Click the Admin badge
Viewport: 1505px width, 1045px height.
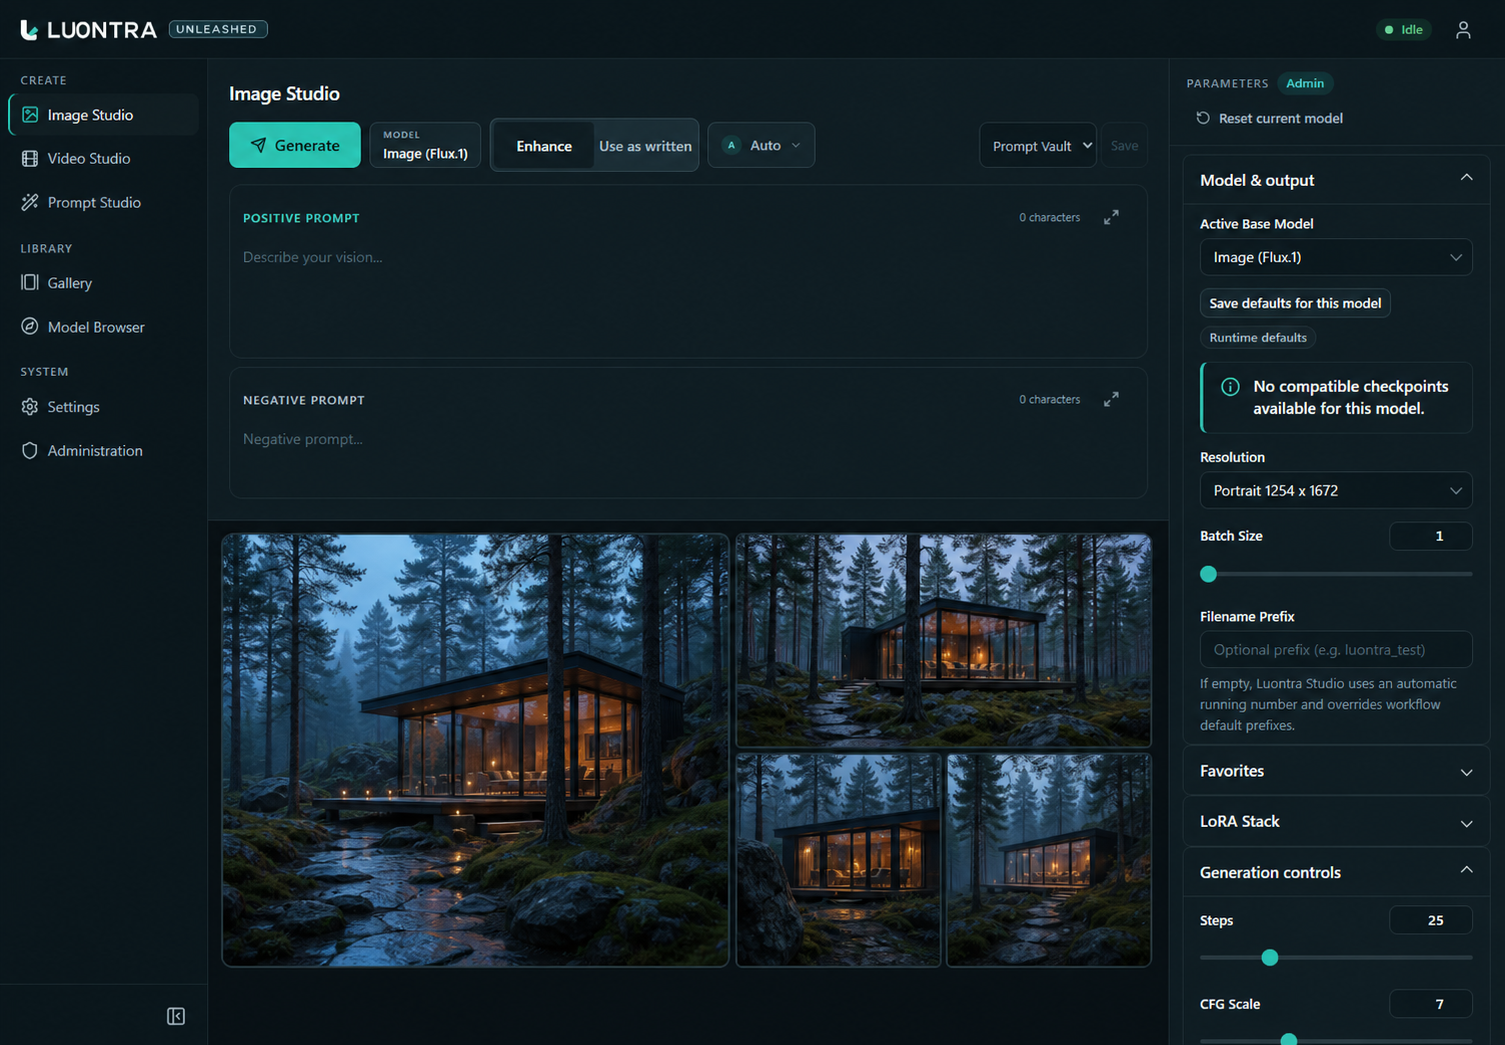tap(1304, 83)
